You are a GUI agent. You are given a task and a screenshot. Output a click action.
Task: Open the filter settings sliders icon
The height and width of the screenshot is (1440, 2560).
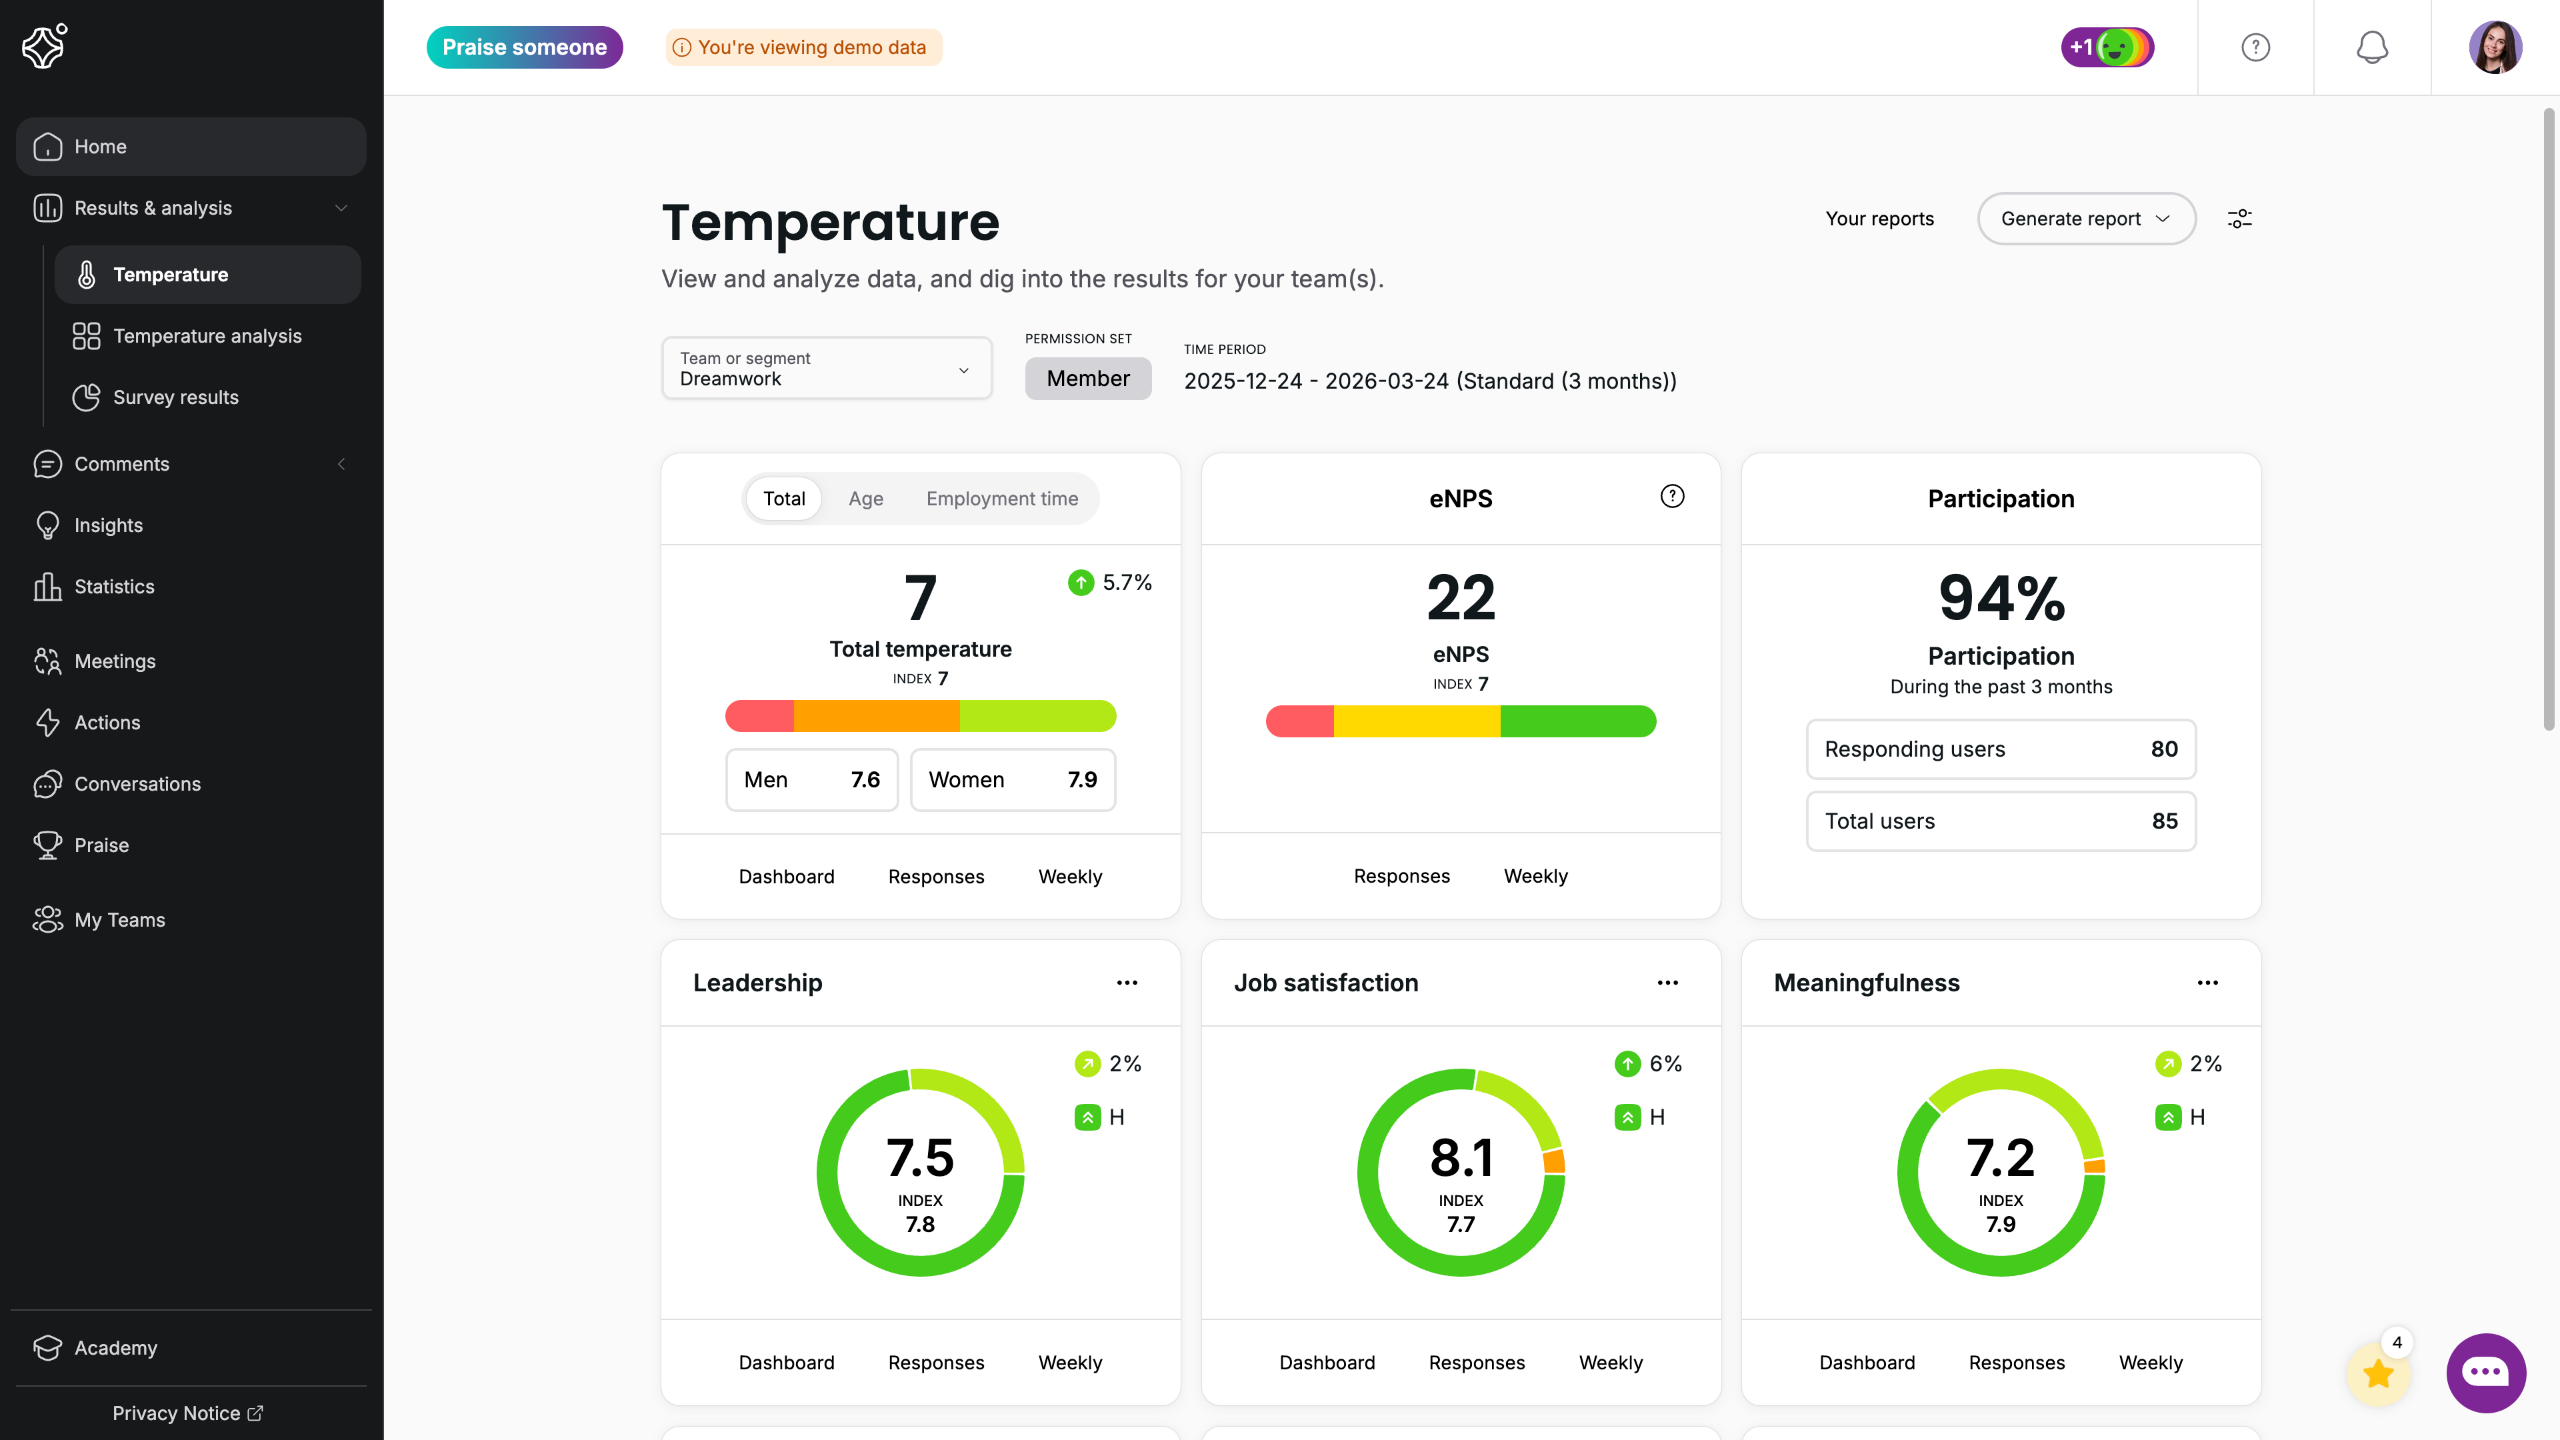pyautogui.click(x=2239, y=218)
